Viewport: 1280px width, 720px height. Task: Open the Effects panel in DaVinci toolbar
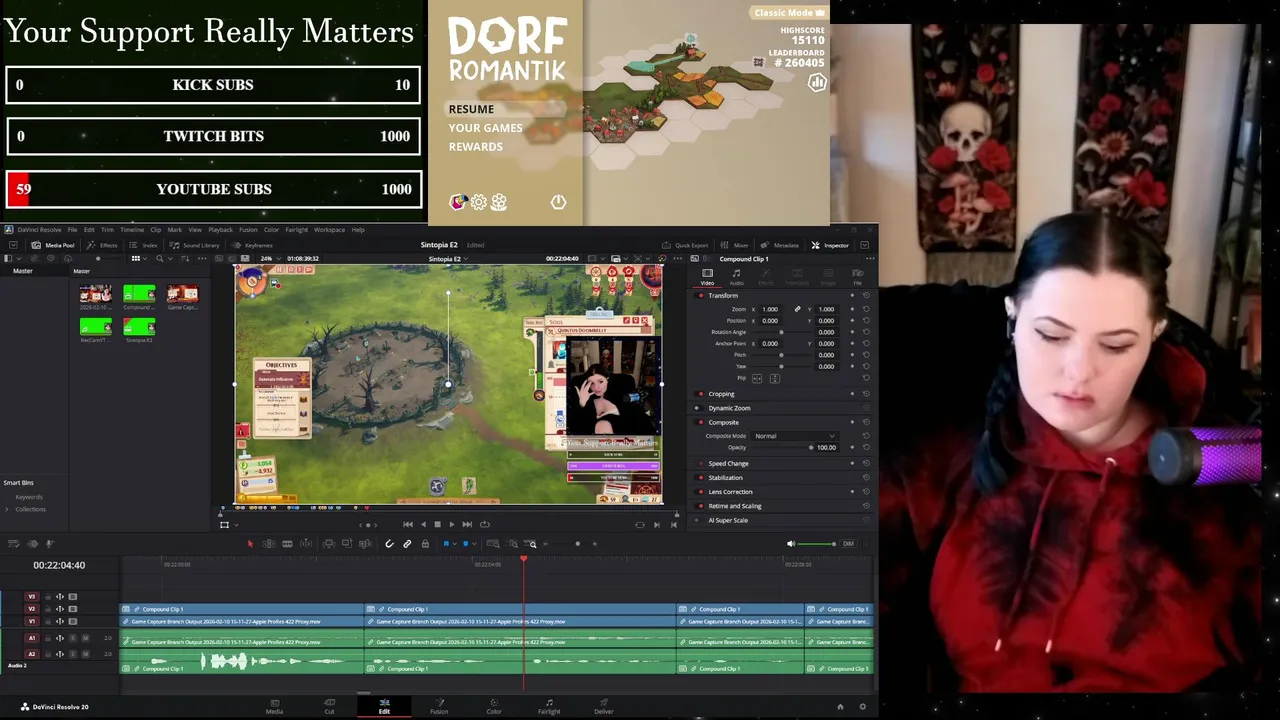pyautogui.click(x=103, y=245)
